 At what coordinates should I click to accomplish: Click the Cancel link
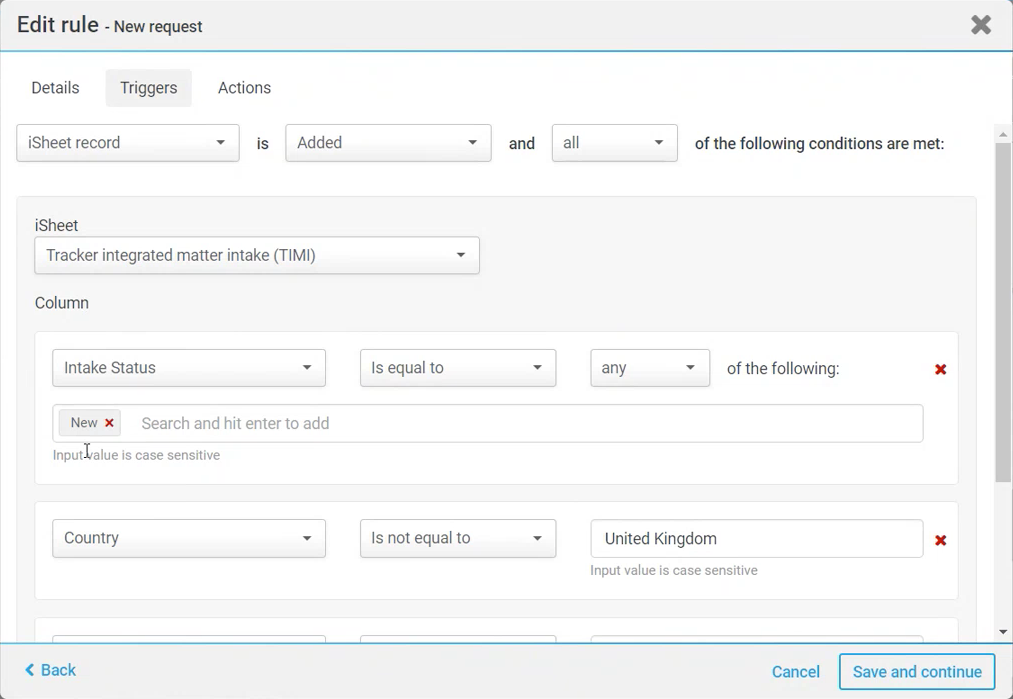795,672
